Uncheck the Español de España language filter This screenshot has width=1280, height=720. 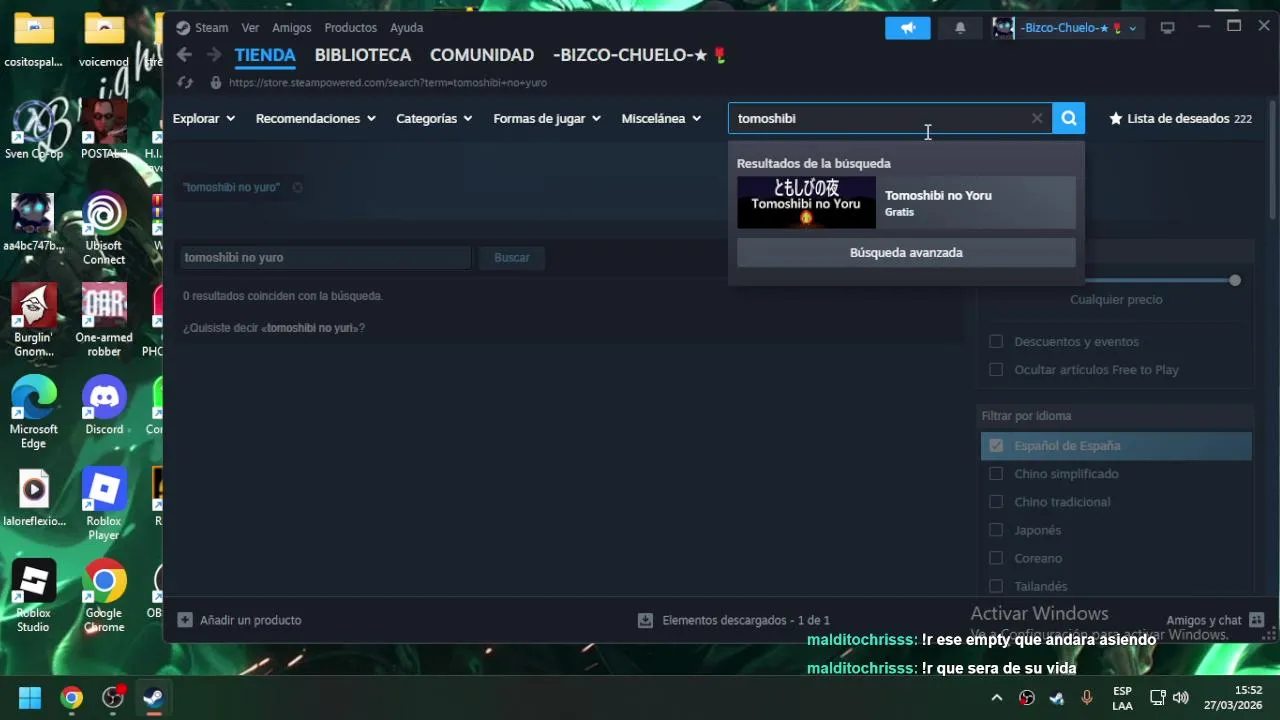point(996,446)
